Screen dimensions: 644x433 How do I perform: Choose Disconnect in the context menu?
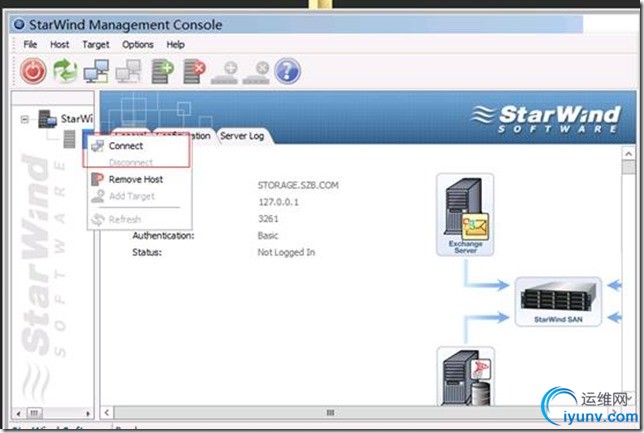pyautogui.click(x=139, y=162)
